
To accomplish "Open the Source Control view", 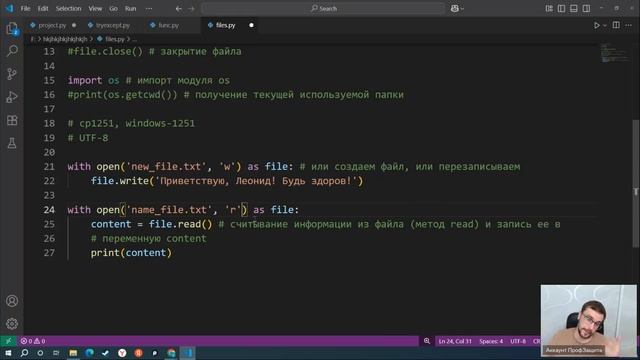I will tap(12, 74).
